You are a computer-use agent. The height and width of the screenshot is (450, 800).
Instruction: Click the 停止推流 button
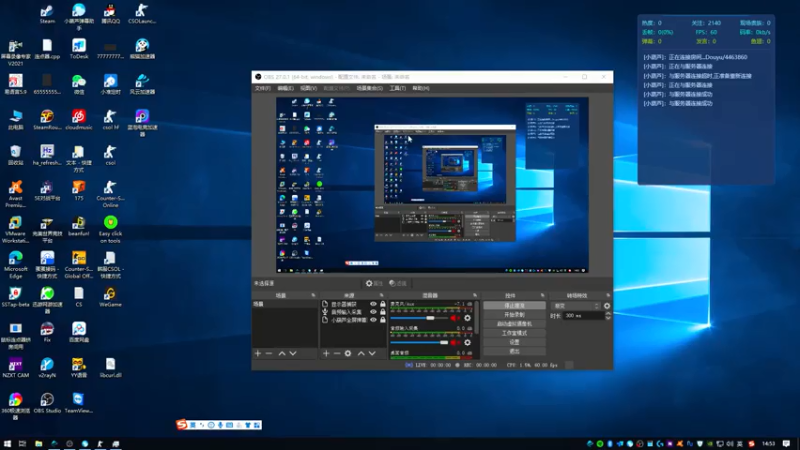pos(514,306)
